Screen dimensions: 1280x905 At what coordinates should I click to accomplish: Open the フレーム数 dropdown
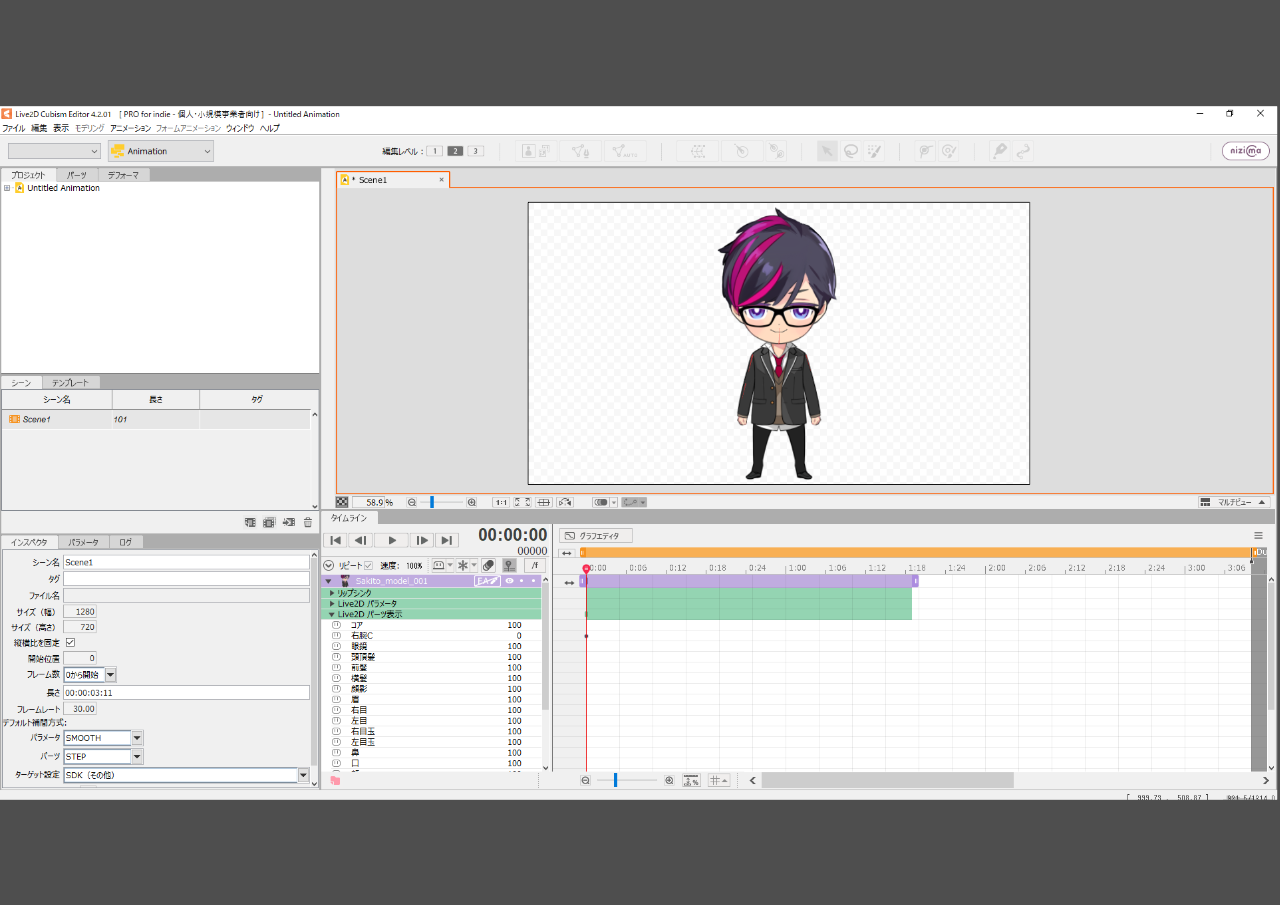coord(111,675)
